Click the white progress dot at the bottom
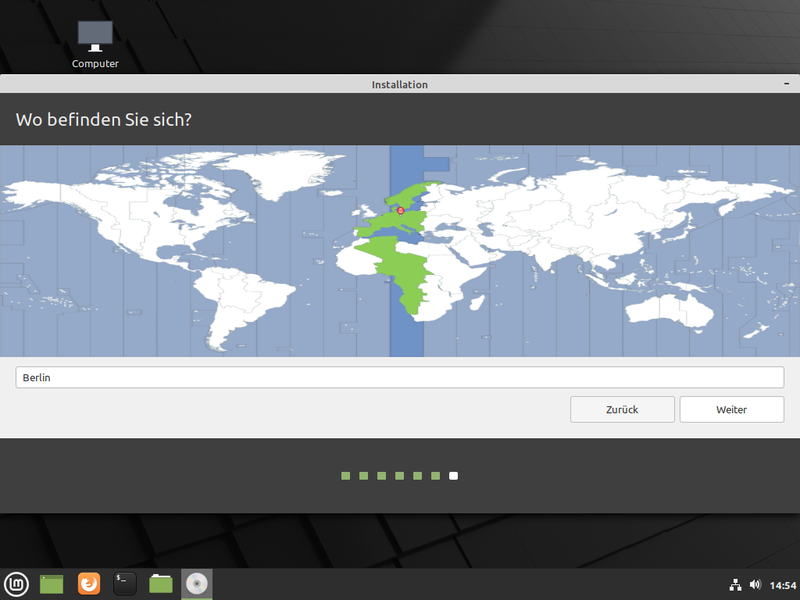Screen dimensions: 800x600 (x=453, y=475)
